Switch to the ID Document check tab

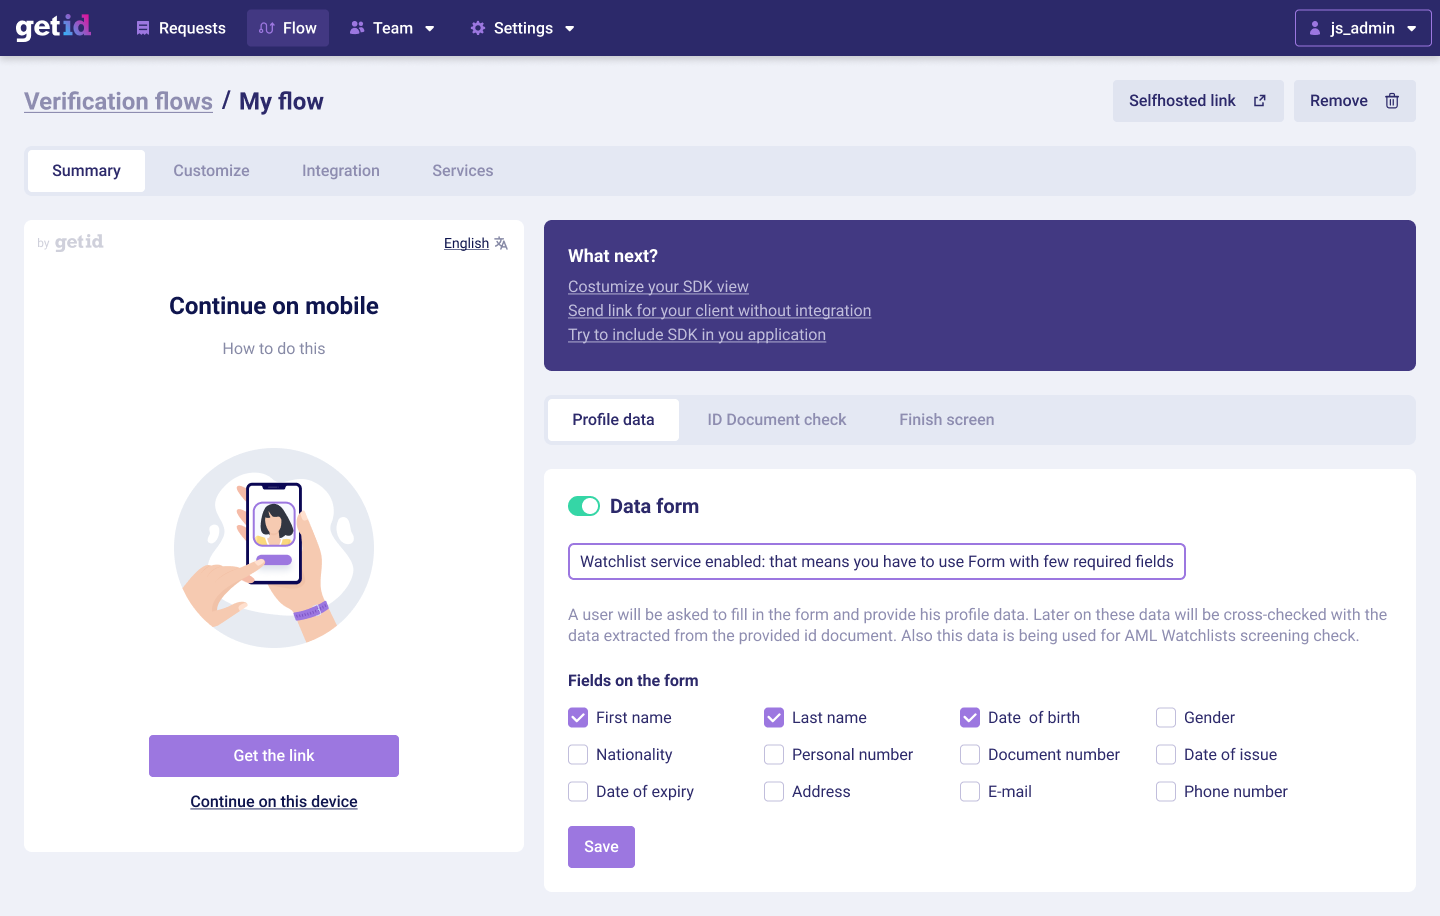click(x=777, y=419)
